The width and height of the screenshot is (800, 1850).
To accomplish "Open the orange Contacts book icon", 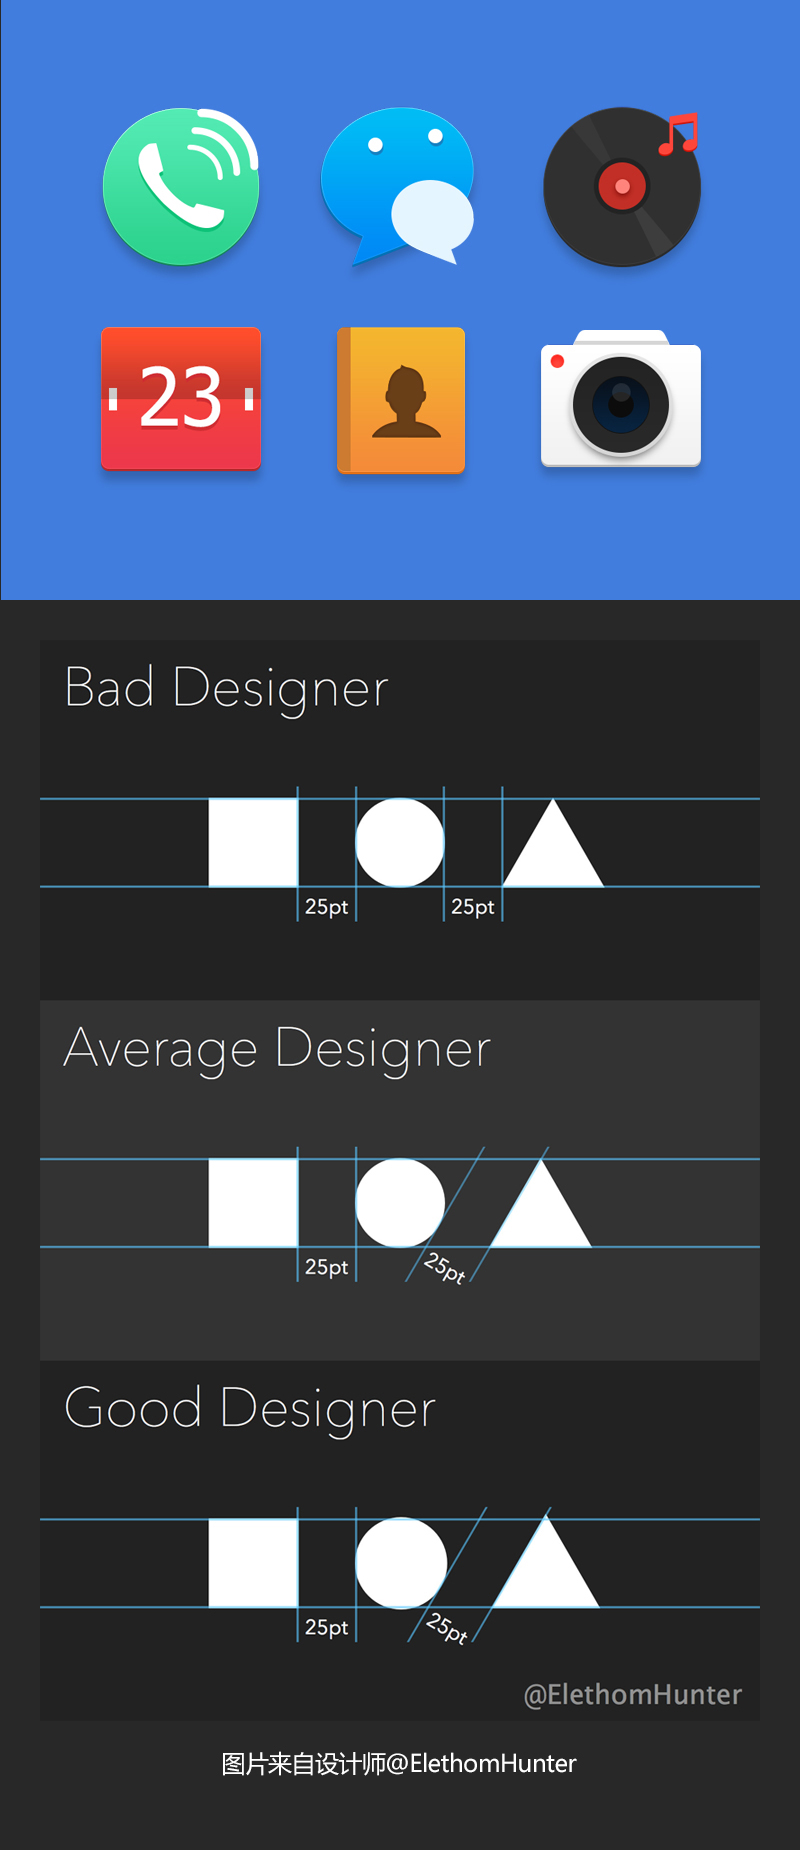I will coord(402,400).
